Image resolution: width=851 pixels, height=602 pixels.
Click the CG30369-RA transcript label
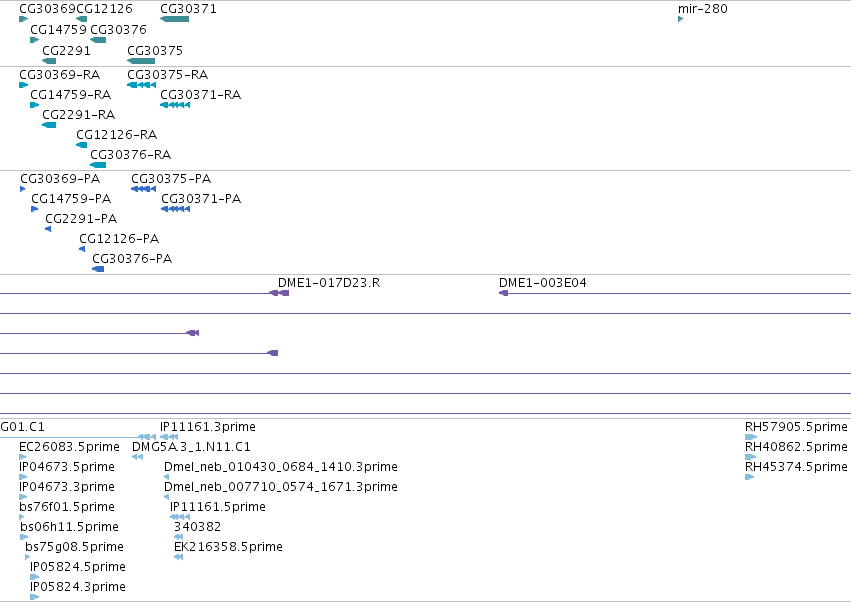(x=60, y=74)
